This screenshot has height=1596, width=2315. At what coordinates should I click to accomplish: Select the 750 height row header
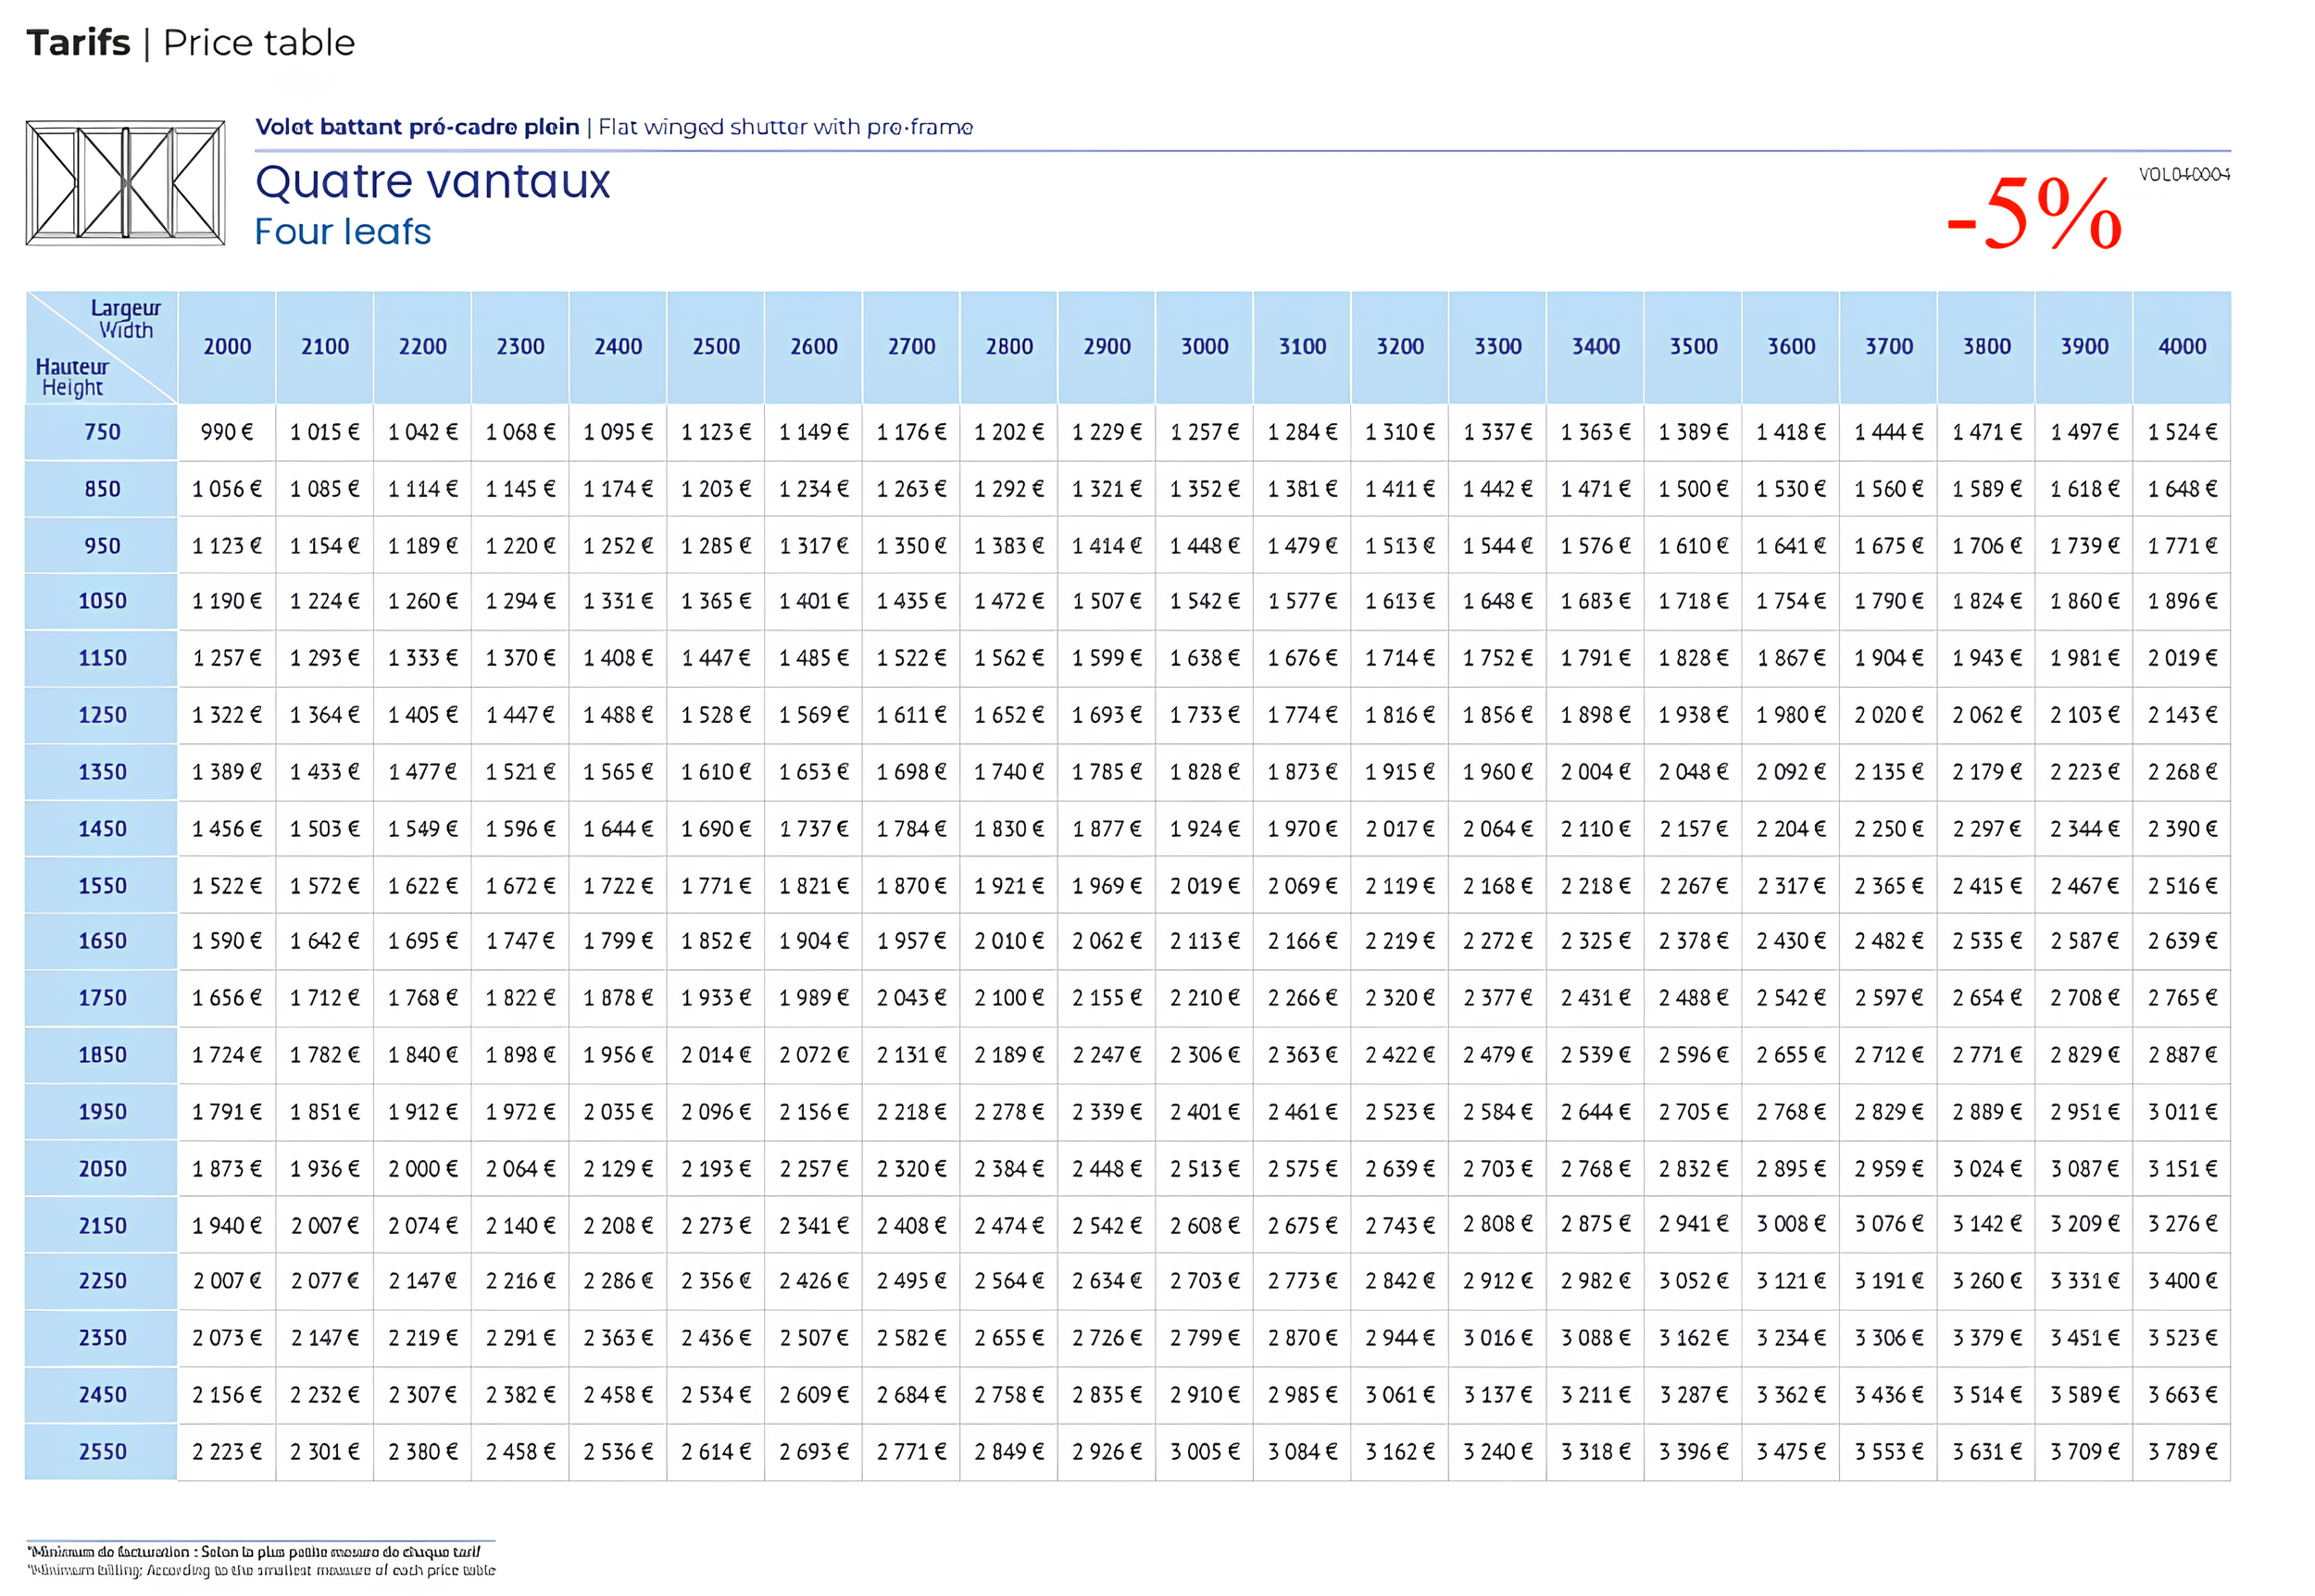pyautogui.click(x=101, y=432)
